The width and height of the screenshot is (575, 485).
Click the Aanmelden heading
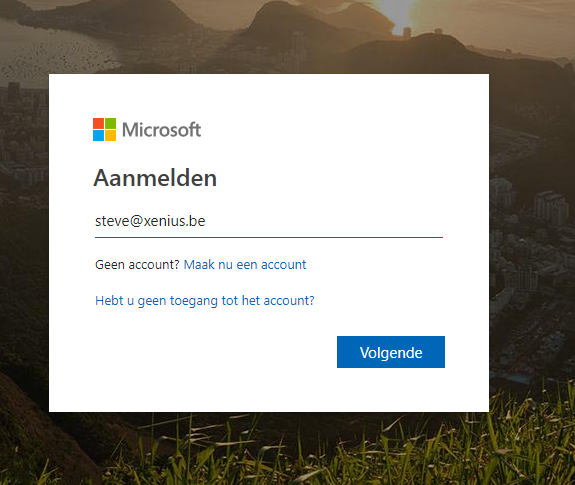coord(155,178)
